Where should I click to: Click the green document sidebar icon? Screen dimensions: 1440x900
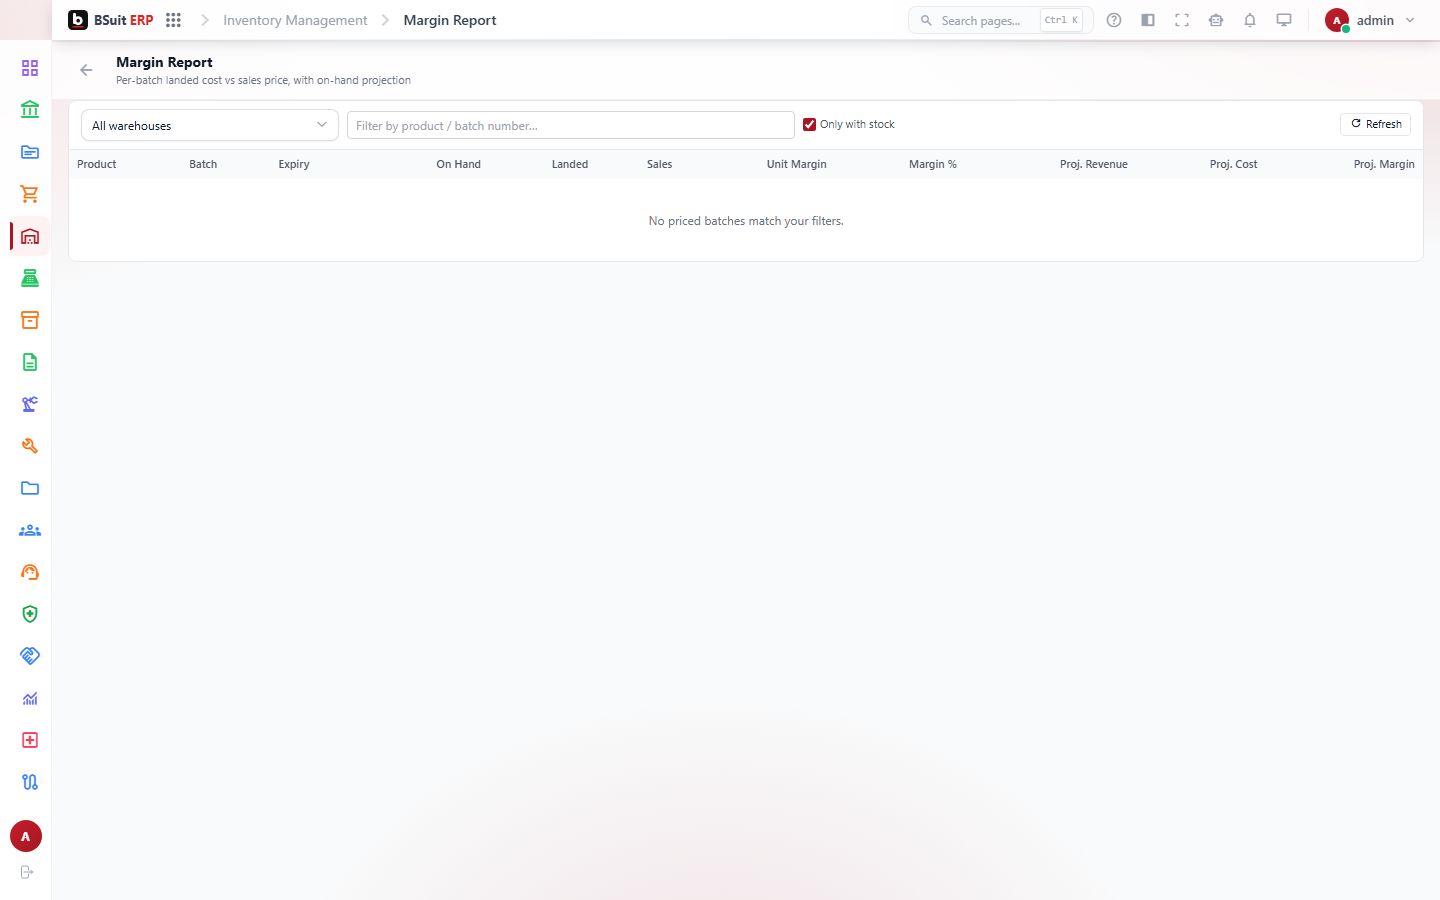(30, 362)
